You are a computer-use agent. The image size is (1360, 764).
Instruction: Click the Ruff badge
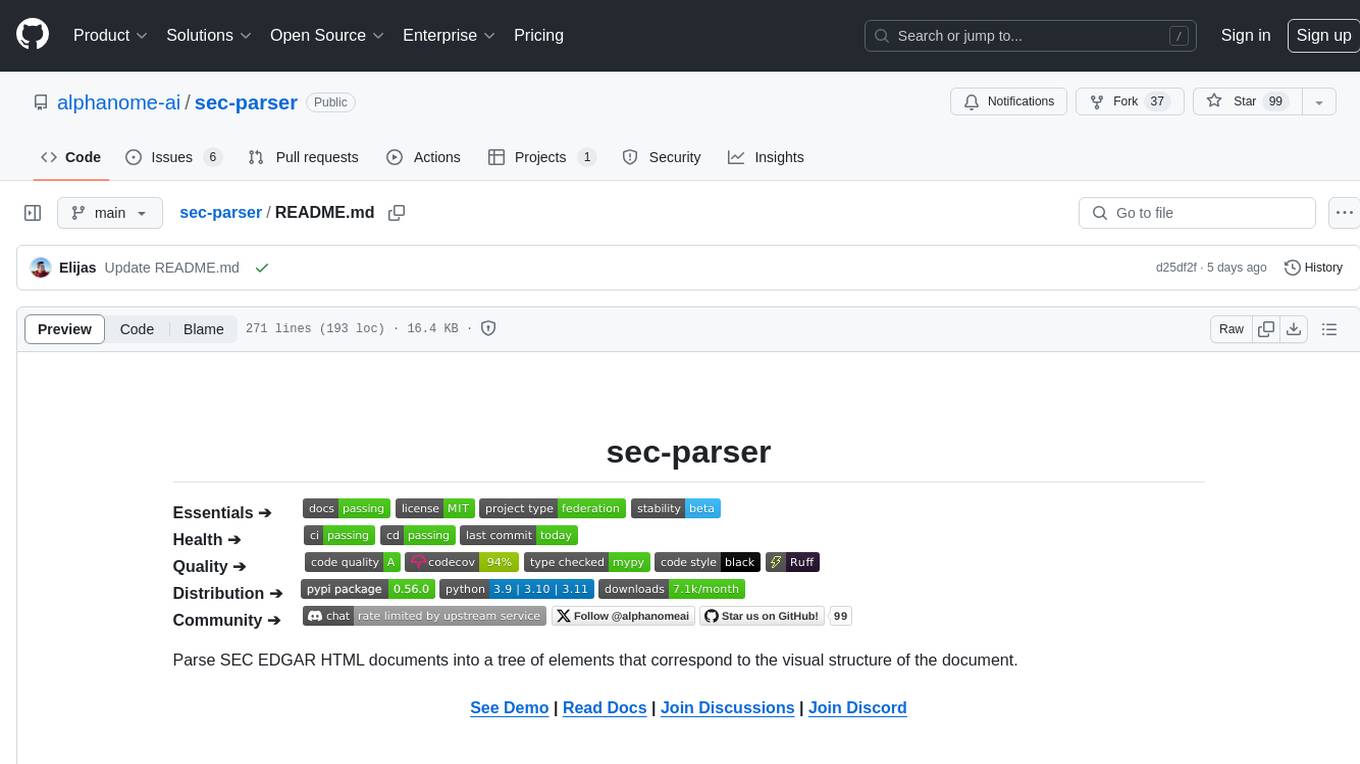(x=792, y=562)
